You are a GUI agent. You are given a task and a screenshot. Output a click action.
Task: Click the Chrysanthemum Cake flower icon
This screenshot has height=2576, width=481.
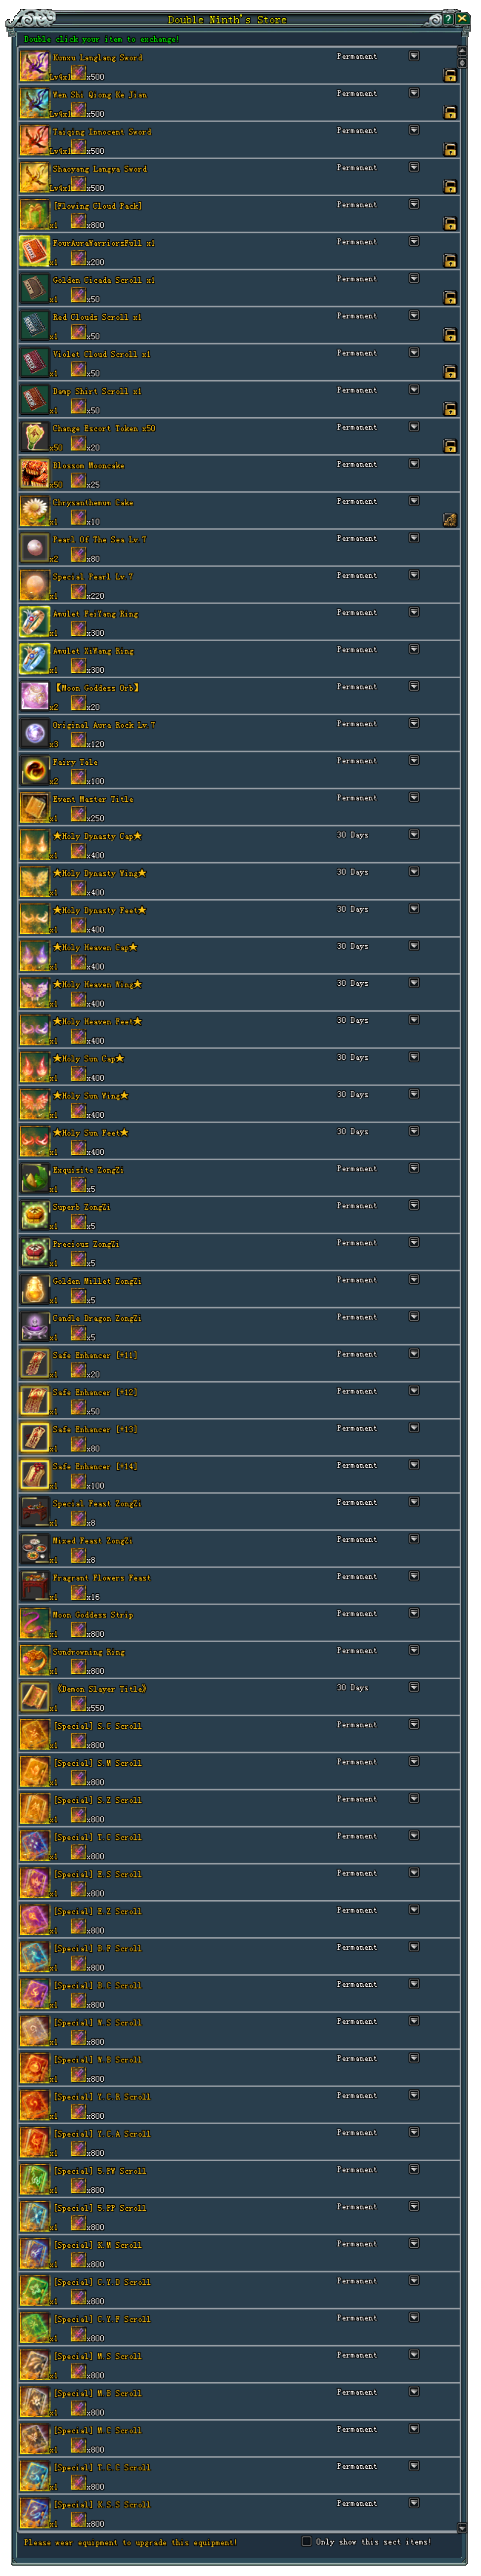coord(35,511)
